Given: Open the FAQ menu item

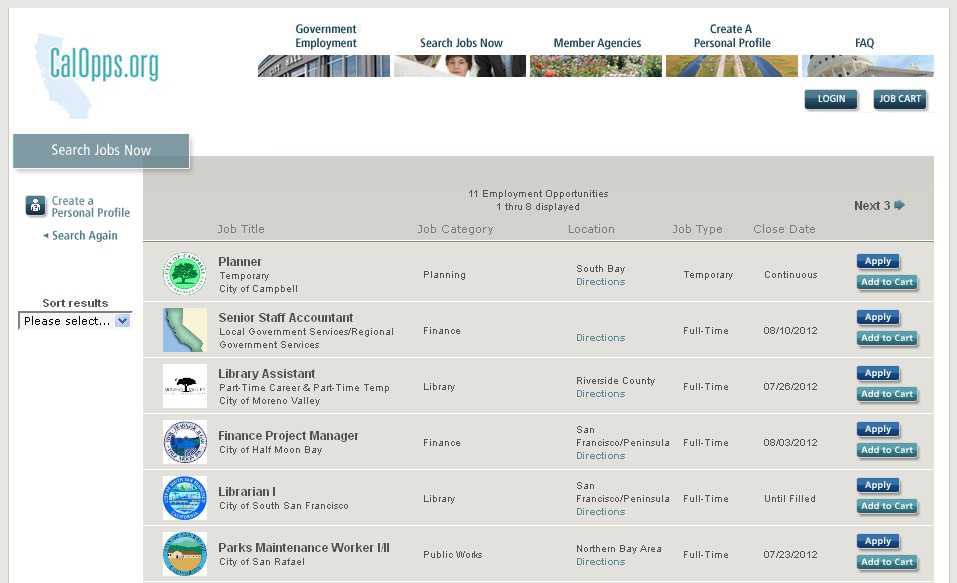Looking at the screenshot, I should (x=864, y=43).
